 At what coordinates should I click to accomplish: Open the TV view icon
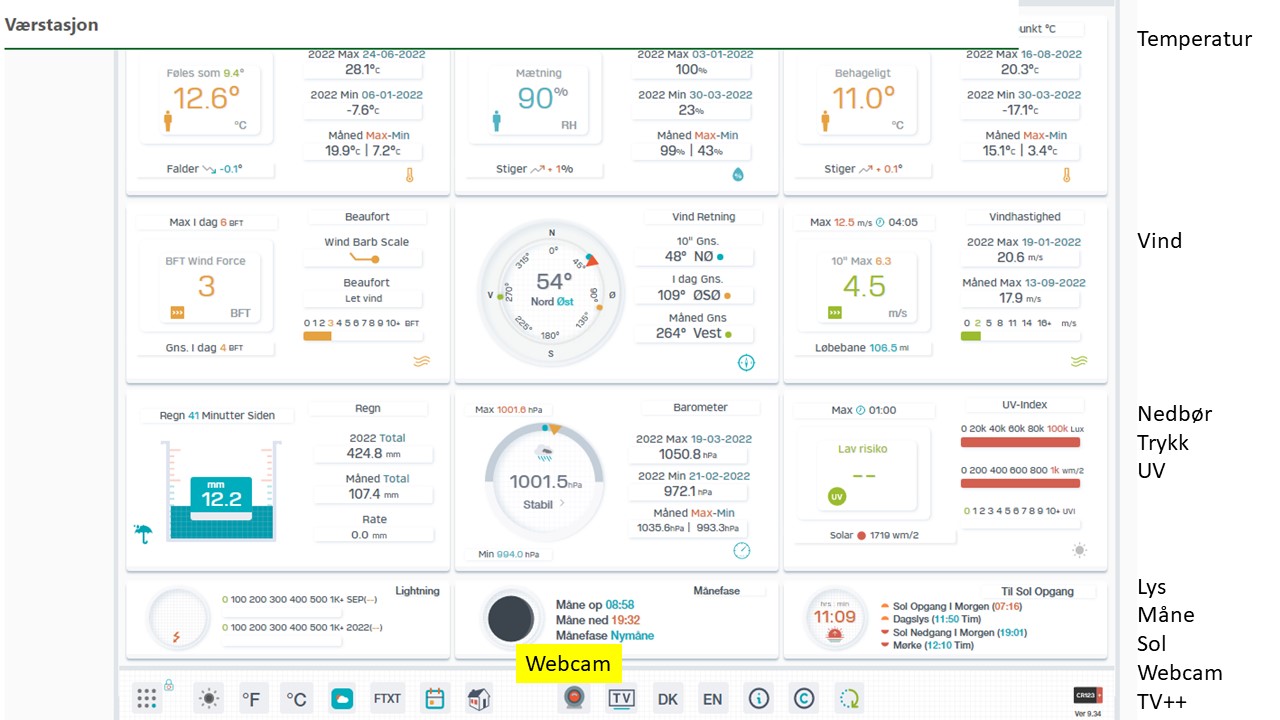(x=622, y=698)
